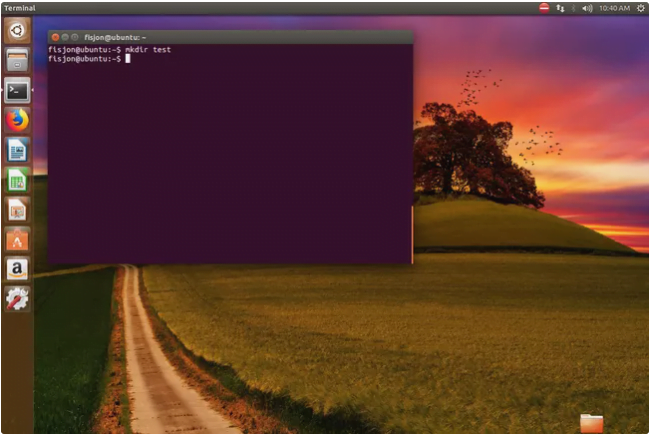Click the red no-entry indicator in top bar
This screenshot has width=651, height=434.
544,8
